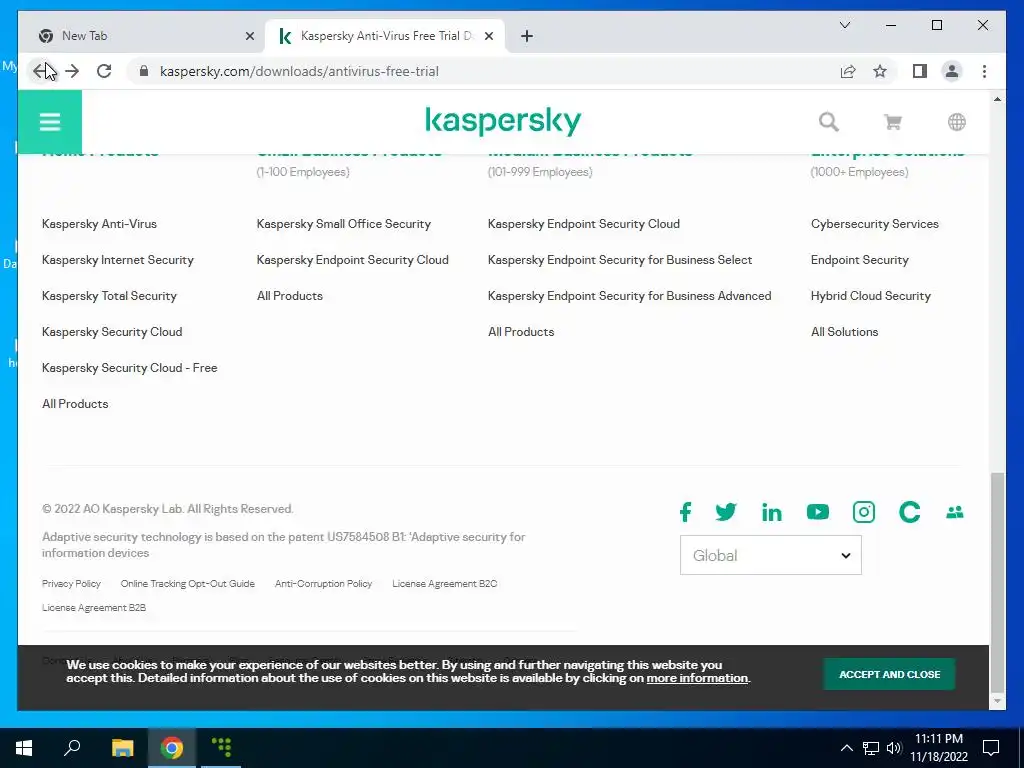Click the scrollbar up arrow
The width and height of the screenshot is (1024, 768).
(x=997, y=99)
